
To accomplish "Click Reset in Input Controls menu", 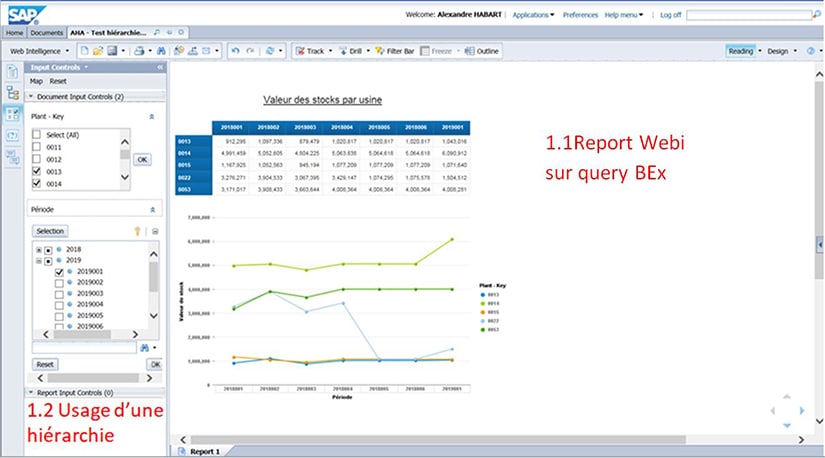I will (58, 81).
